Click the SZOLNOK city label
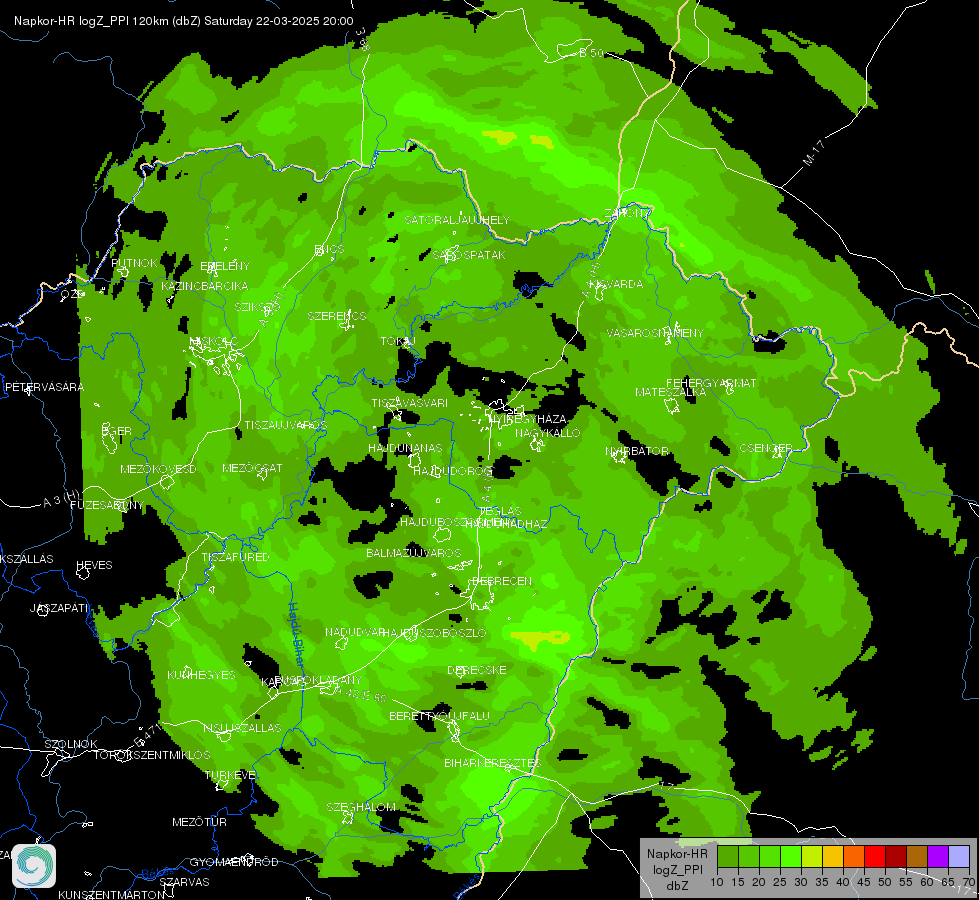The height and width of the screenshot is (900, 979). tap(71, 744)
